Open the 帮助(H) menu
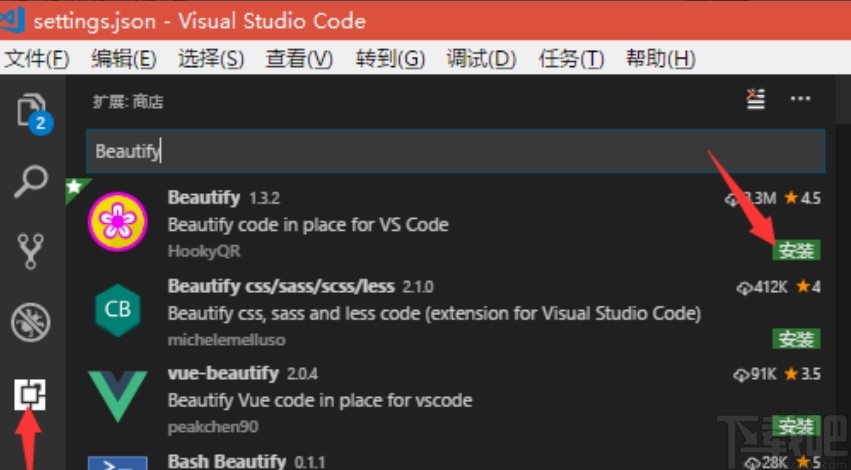851x470 pixels. pyautogui.click(x=661, y=59)
